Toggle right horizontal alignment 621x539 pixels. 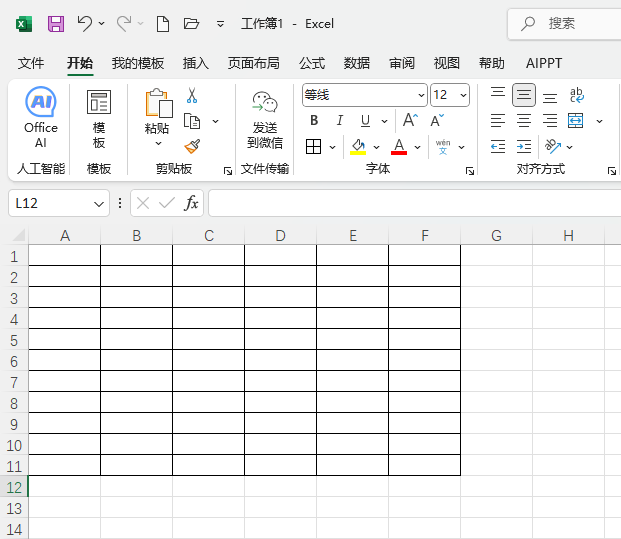550,120
